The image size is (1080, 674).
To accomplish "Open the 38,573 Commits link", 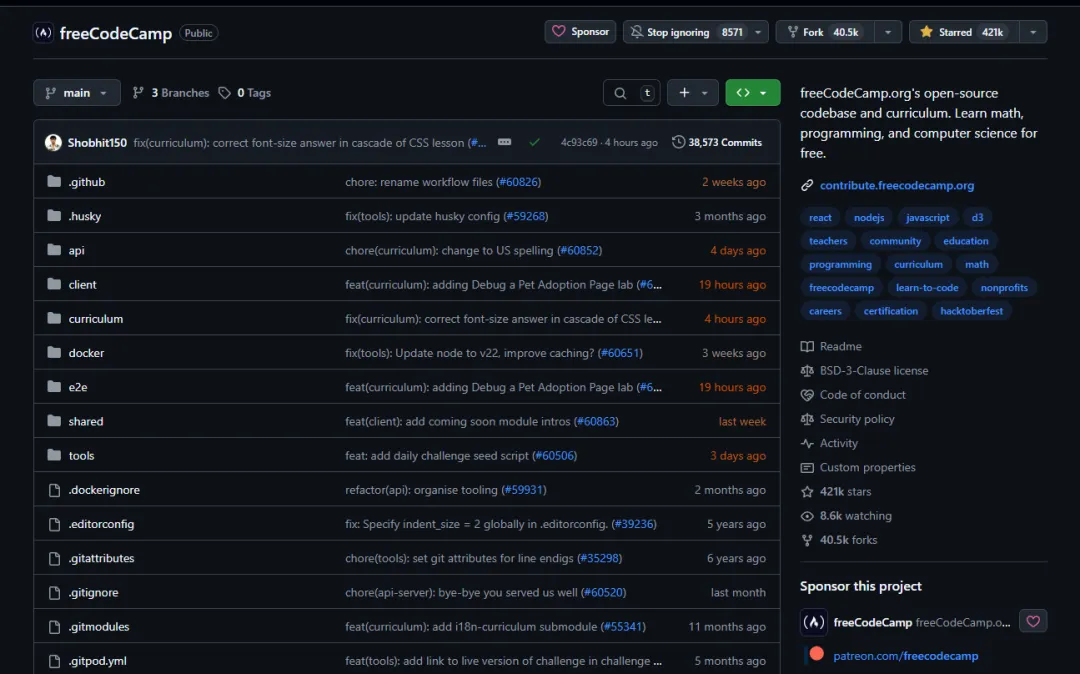I will point(725,143).
